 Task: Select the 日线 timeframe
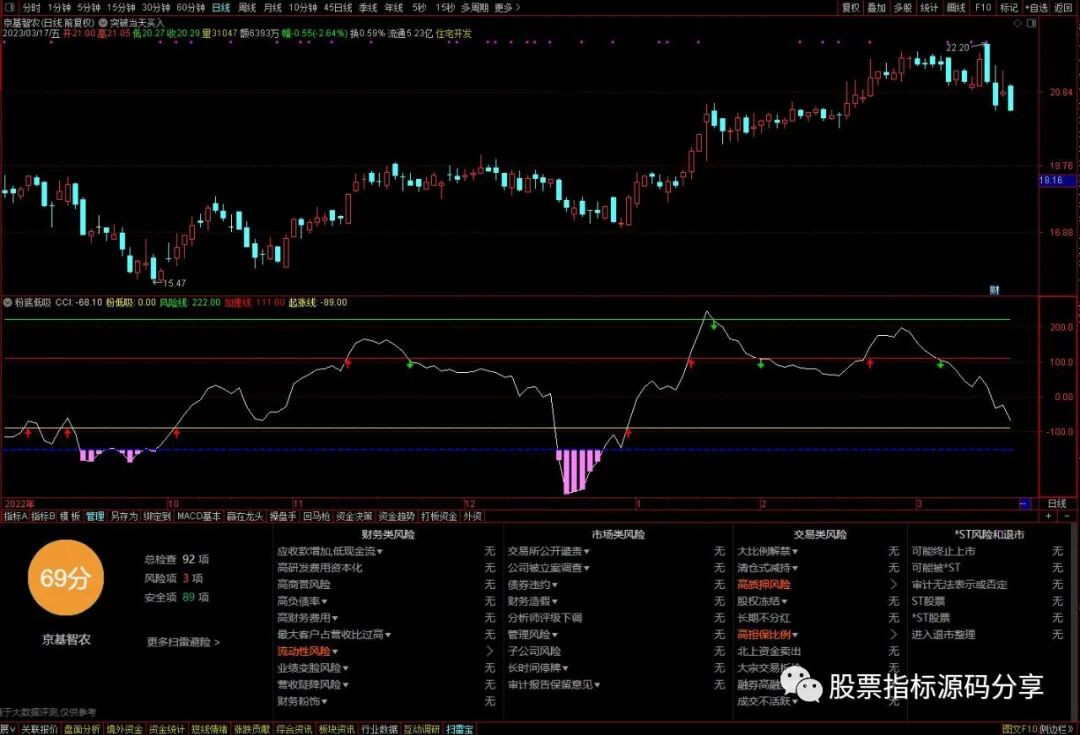[221, 8]
